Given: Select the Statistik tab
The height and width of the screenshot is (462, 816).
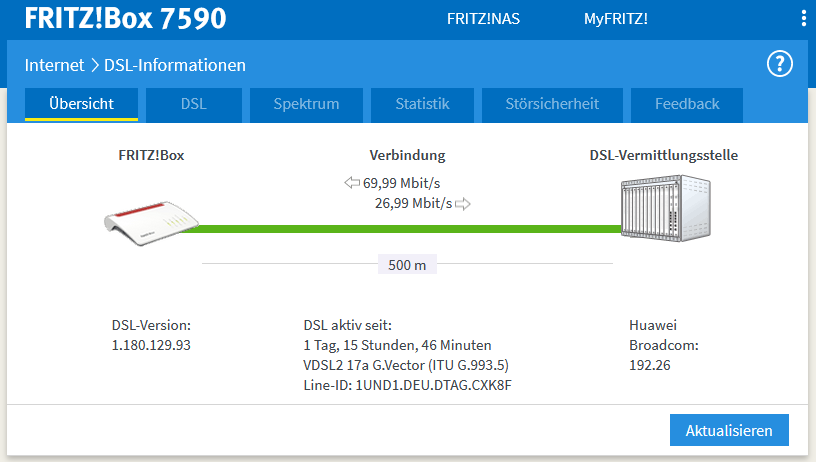Looking at the screenshot, I should coord(422,105).
